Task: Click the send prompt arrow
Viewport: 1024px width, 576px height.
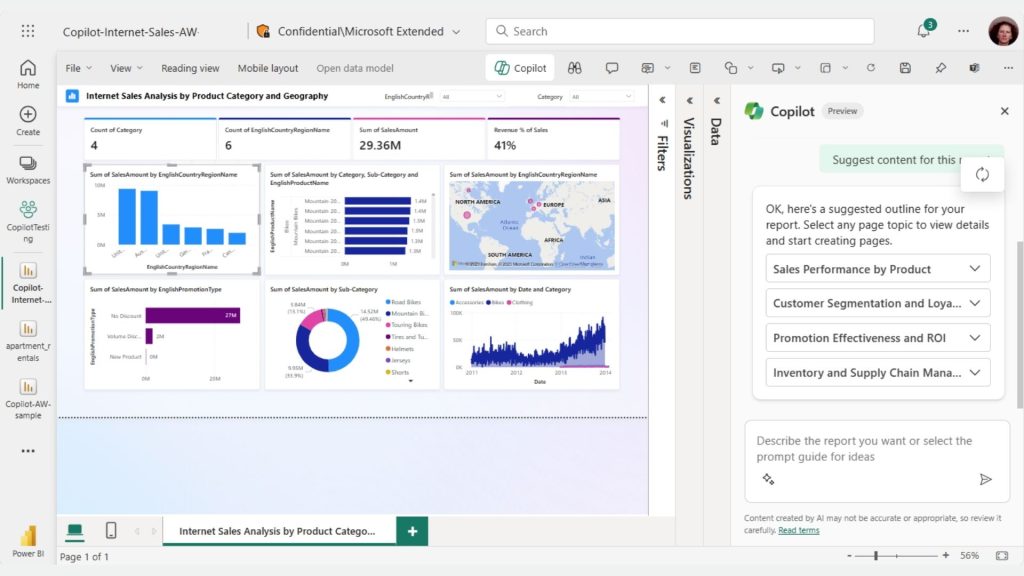Action: tap(985, 479)
